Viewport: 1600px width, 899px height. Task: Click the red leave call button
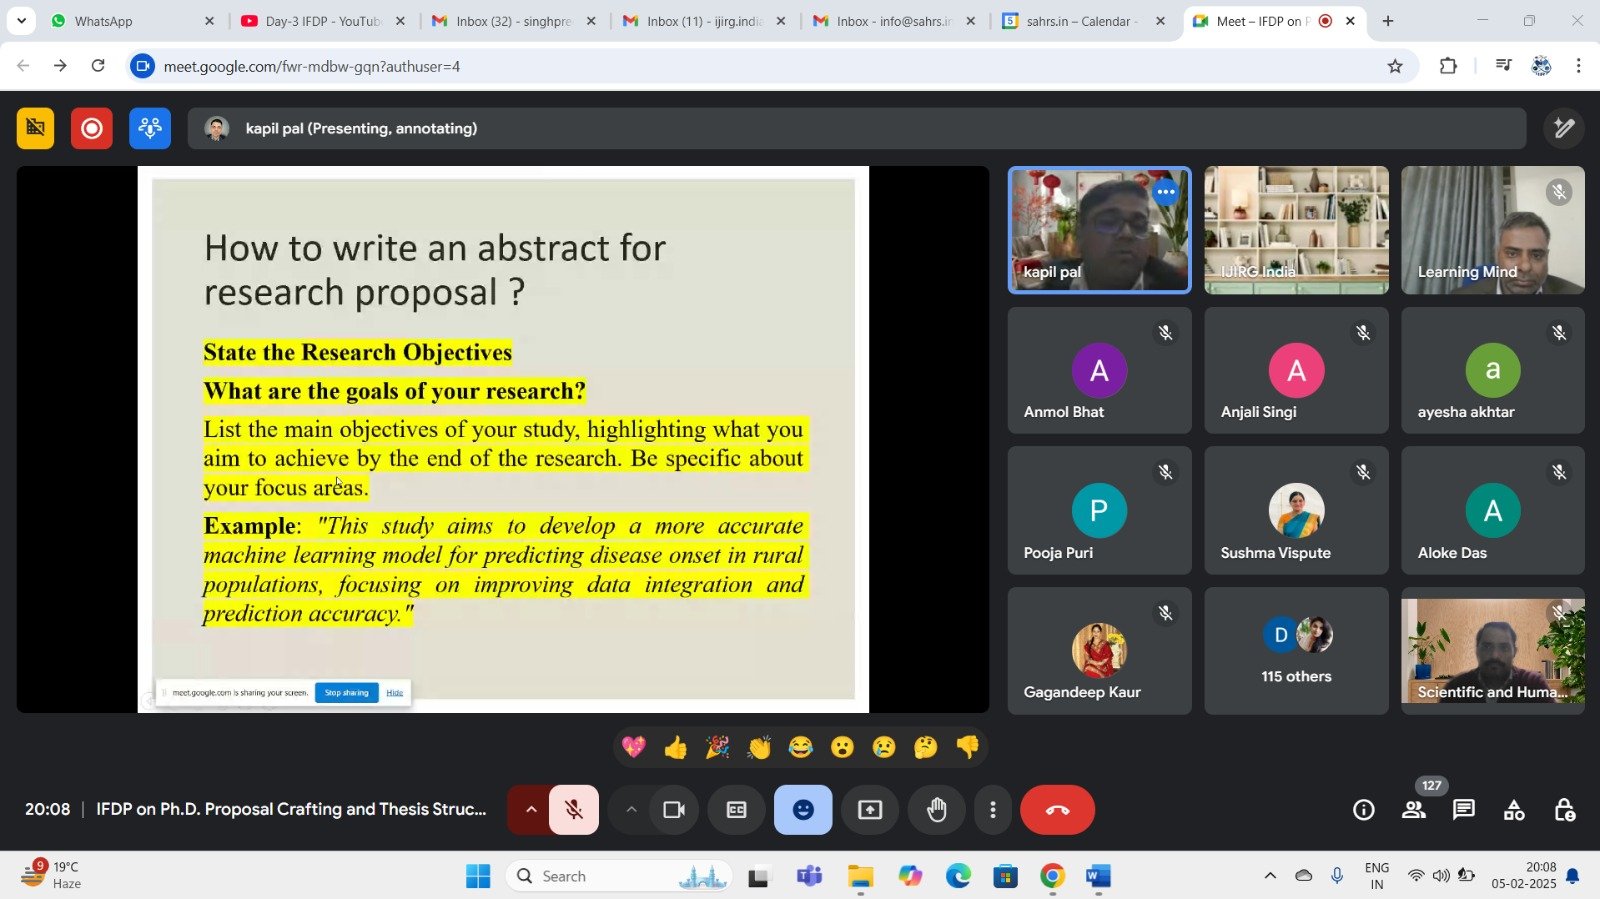point(1057,810)
